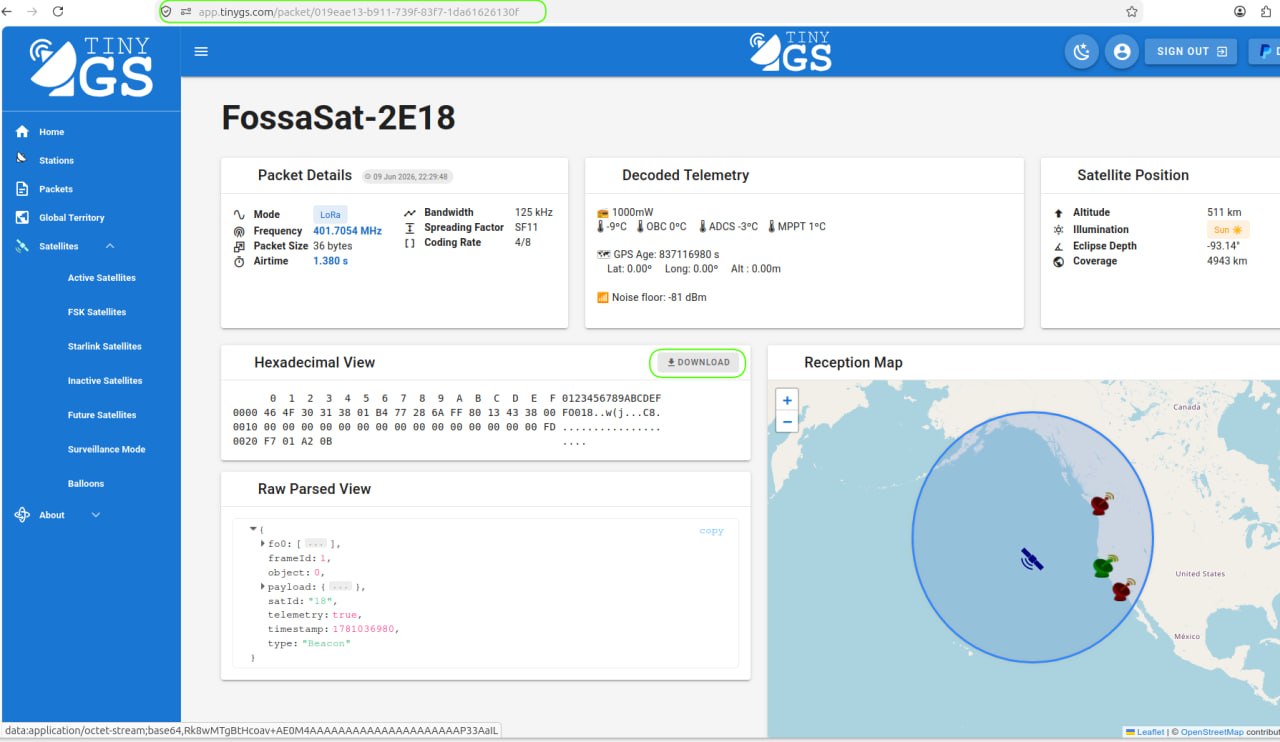Open the OpenStreetMap attribution link
Image resolution: width=1280 pixels, height=742 pixels.
(1212, 732)
